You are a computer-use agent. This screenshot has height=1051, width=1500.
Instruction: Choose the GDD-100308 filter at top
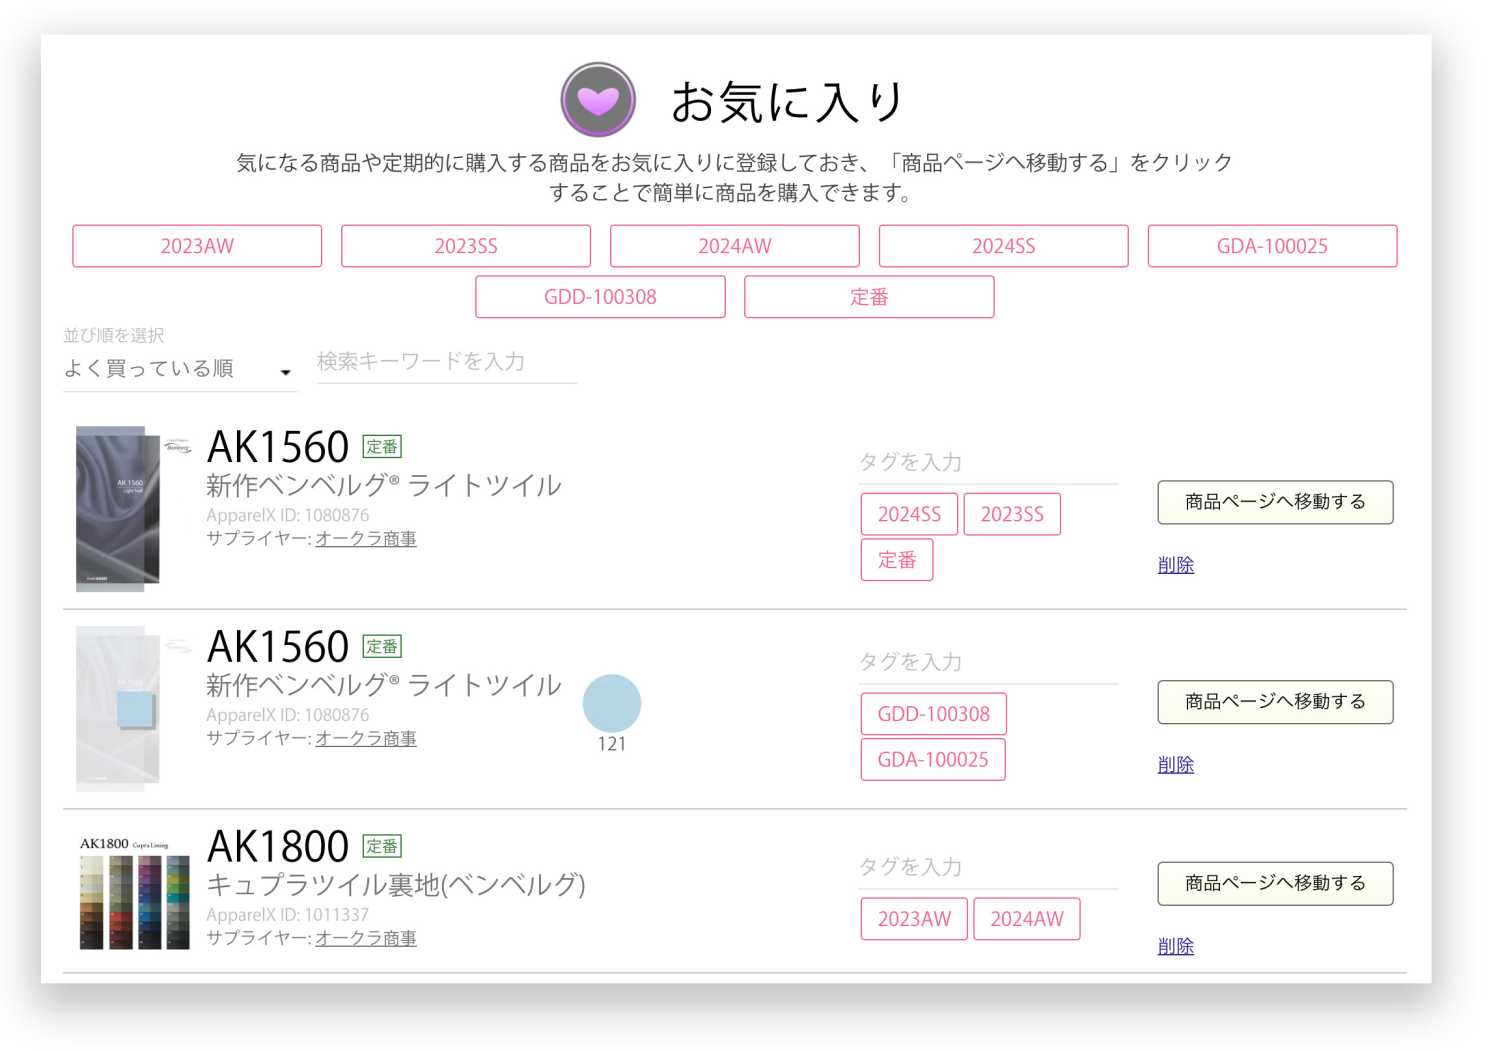point(600,297)
